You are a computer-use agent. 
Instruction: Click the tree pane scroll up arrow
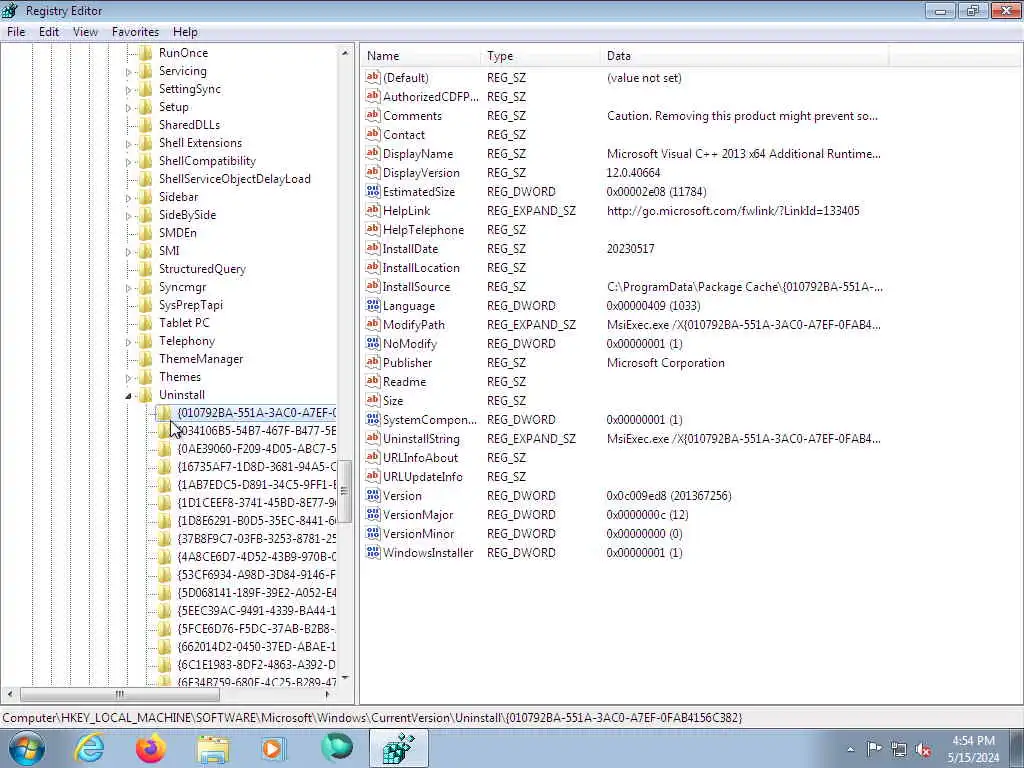point(345,53)
